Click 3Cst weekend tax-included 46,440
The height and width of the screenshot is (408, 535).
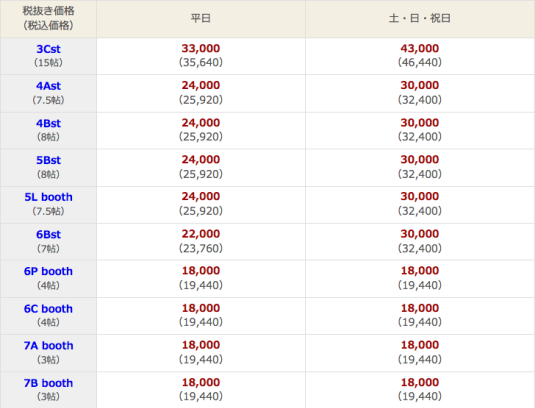[420, 62]
